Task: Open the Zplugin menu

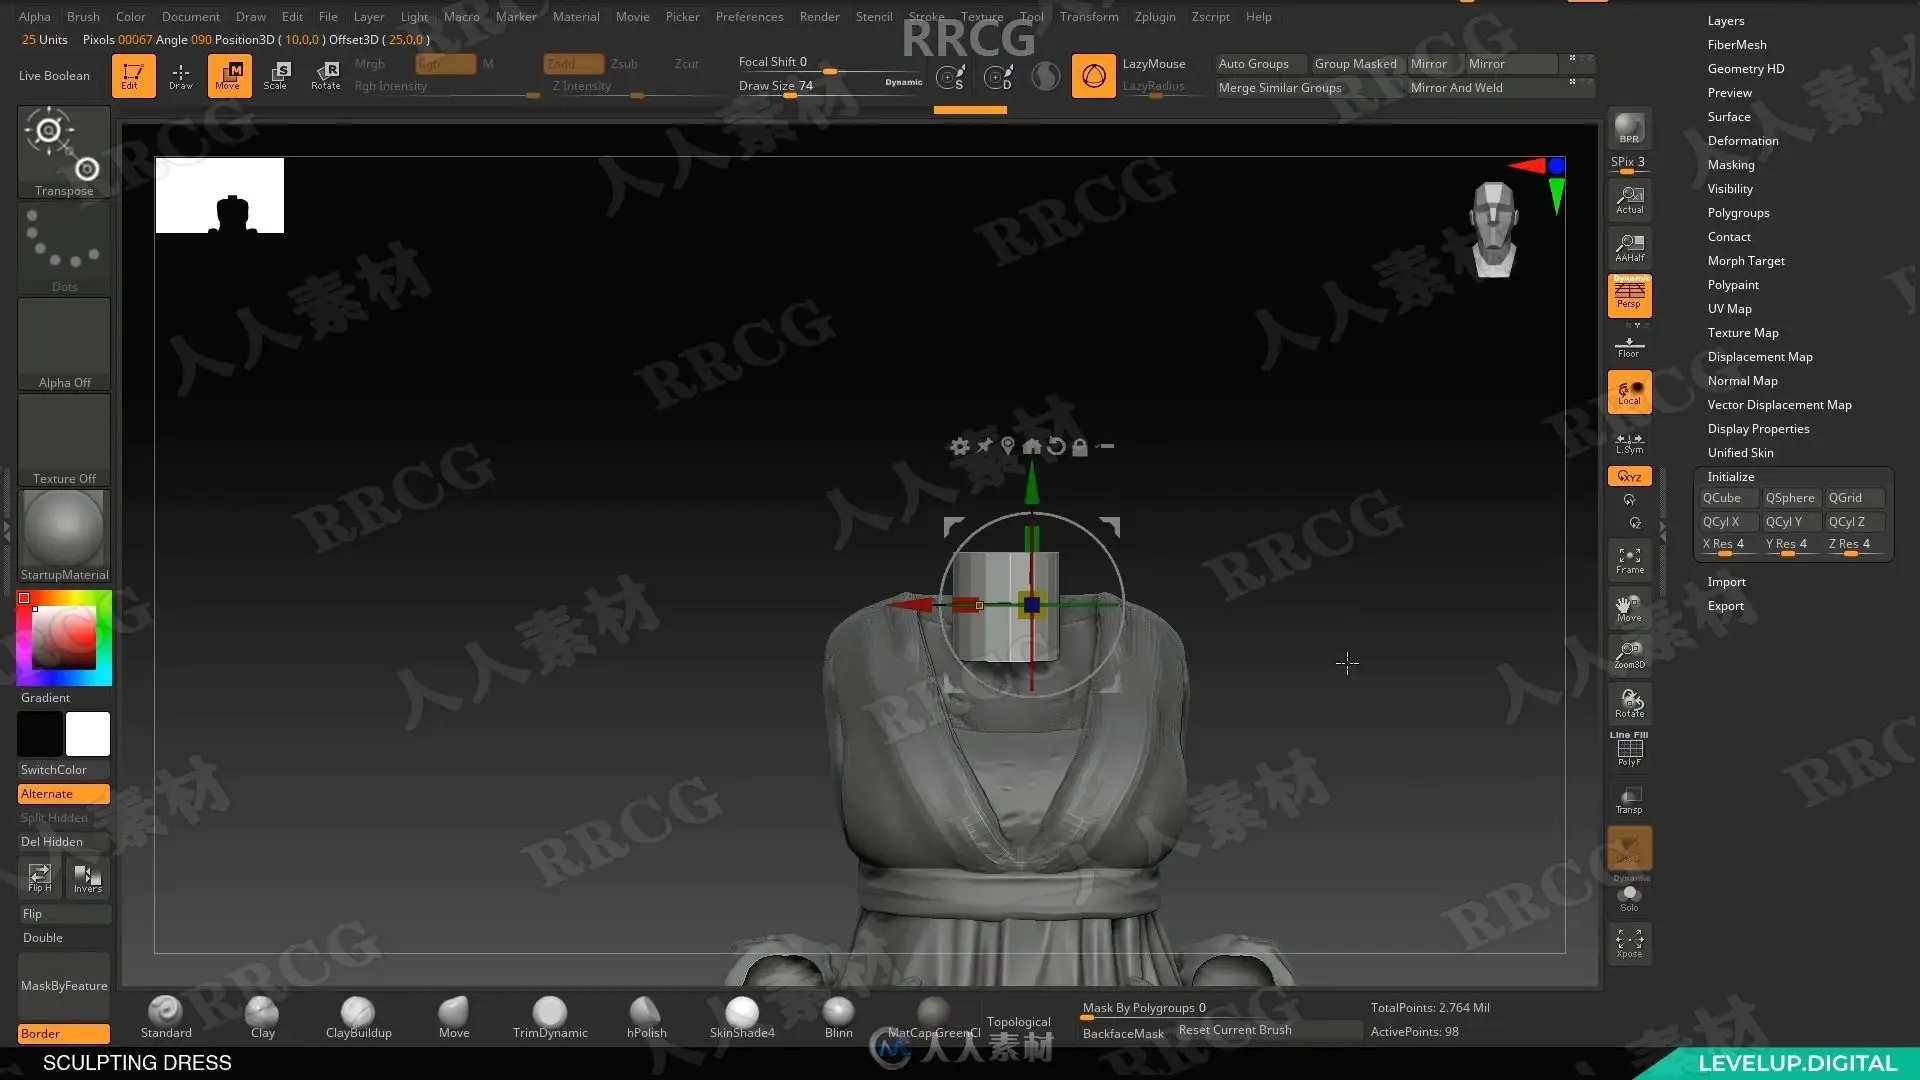Action: click(x=1155, y=16)
